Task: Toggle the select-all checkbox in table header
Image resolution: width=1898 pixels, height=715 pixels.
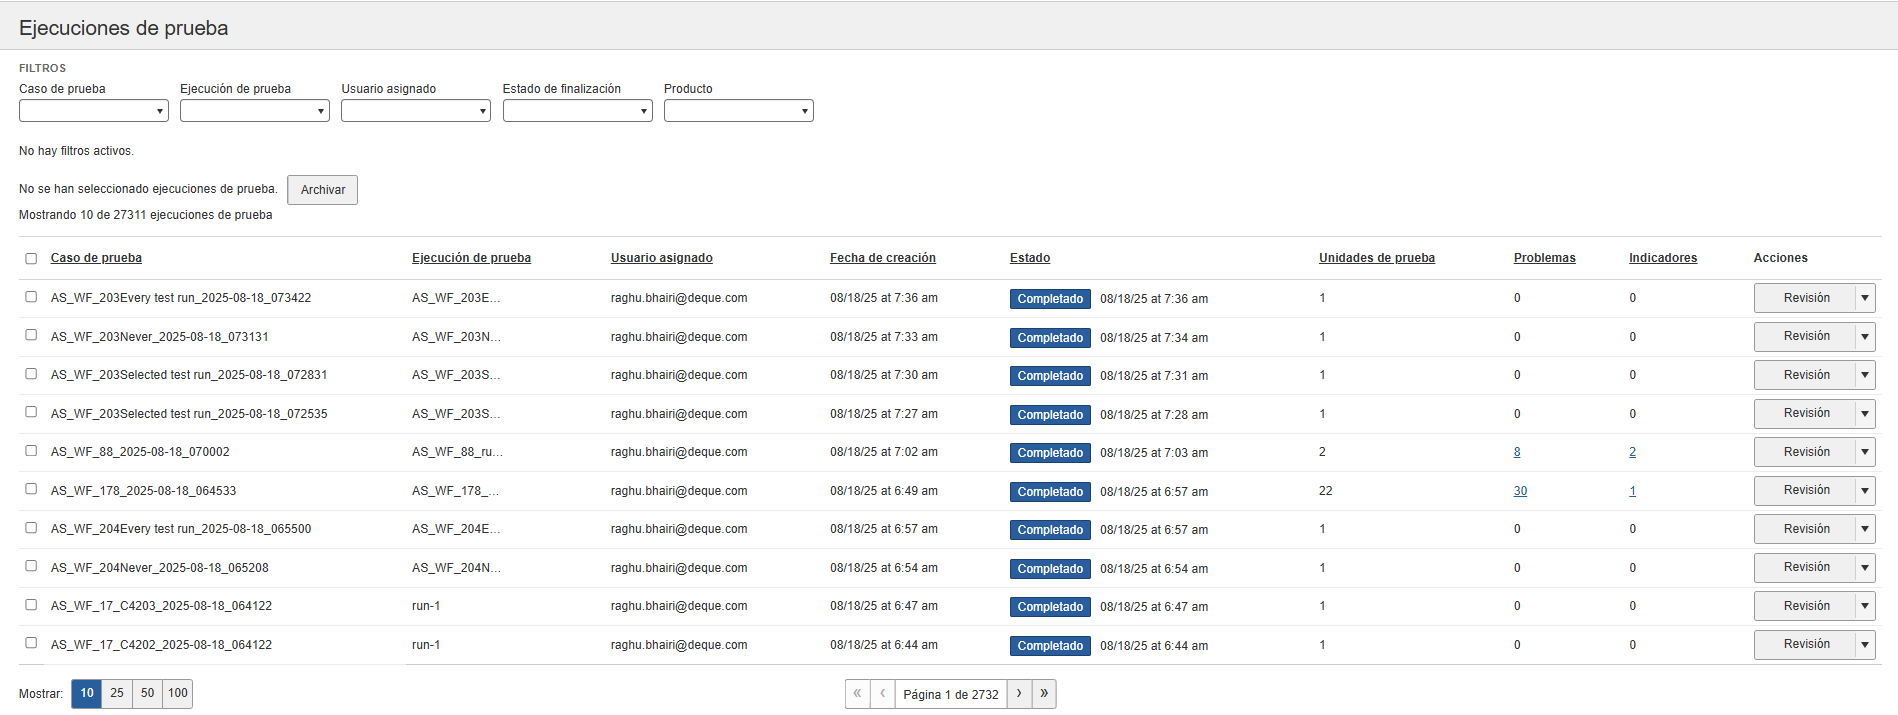Action: coord(31,259)
